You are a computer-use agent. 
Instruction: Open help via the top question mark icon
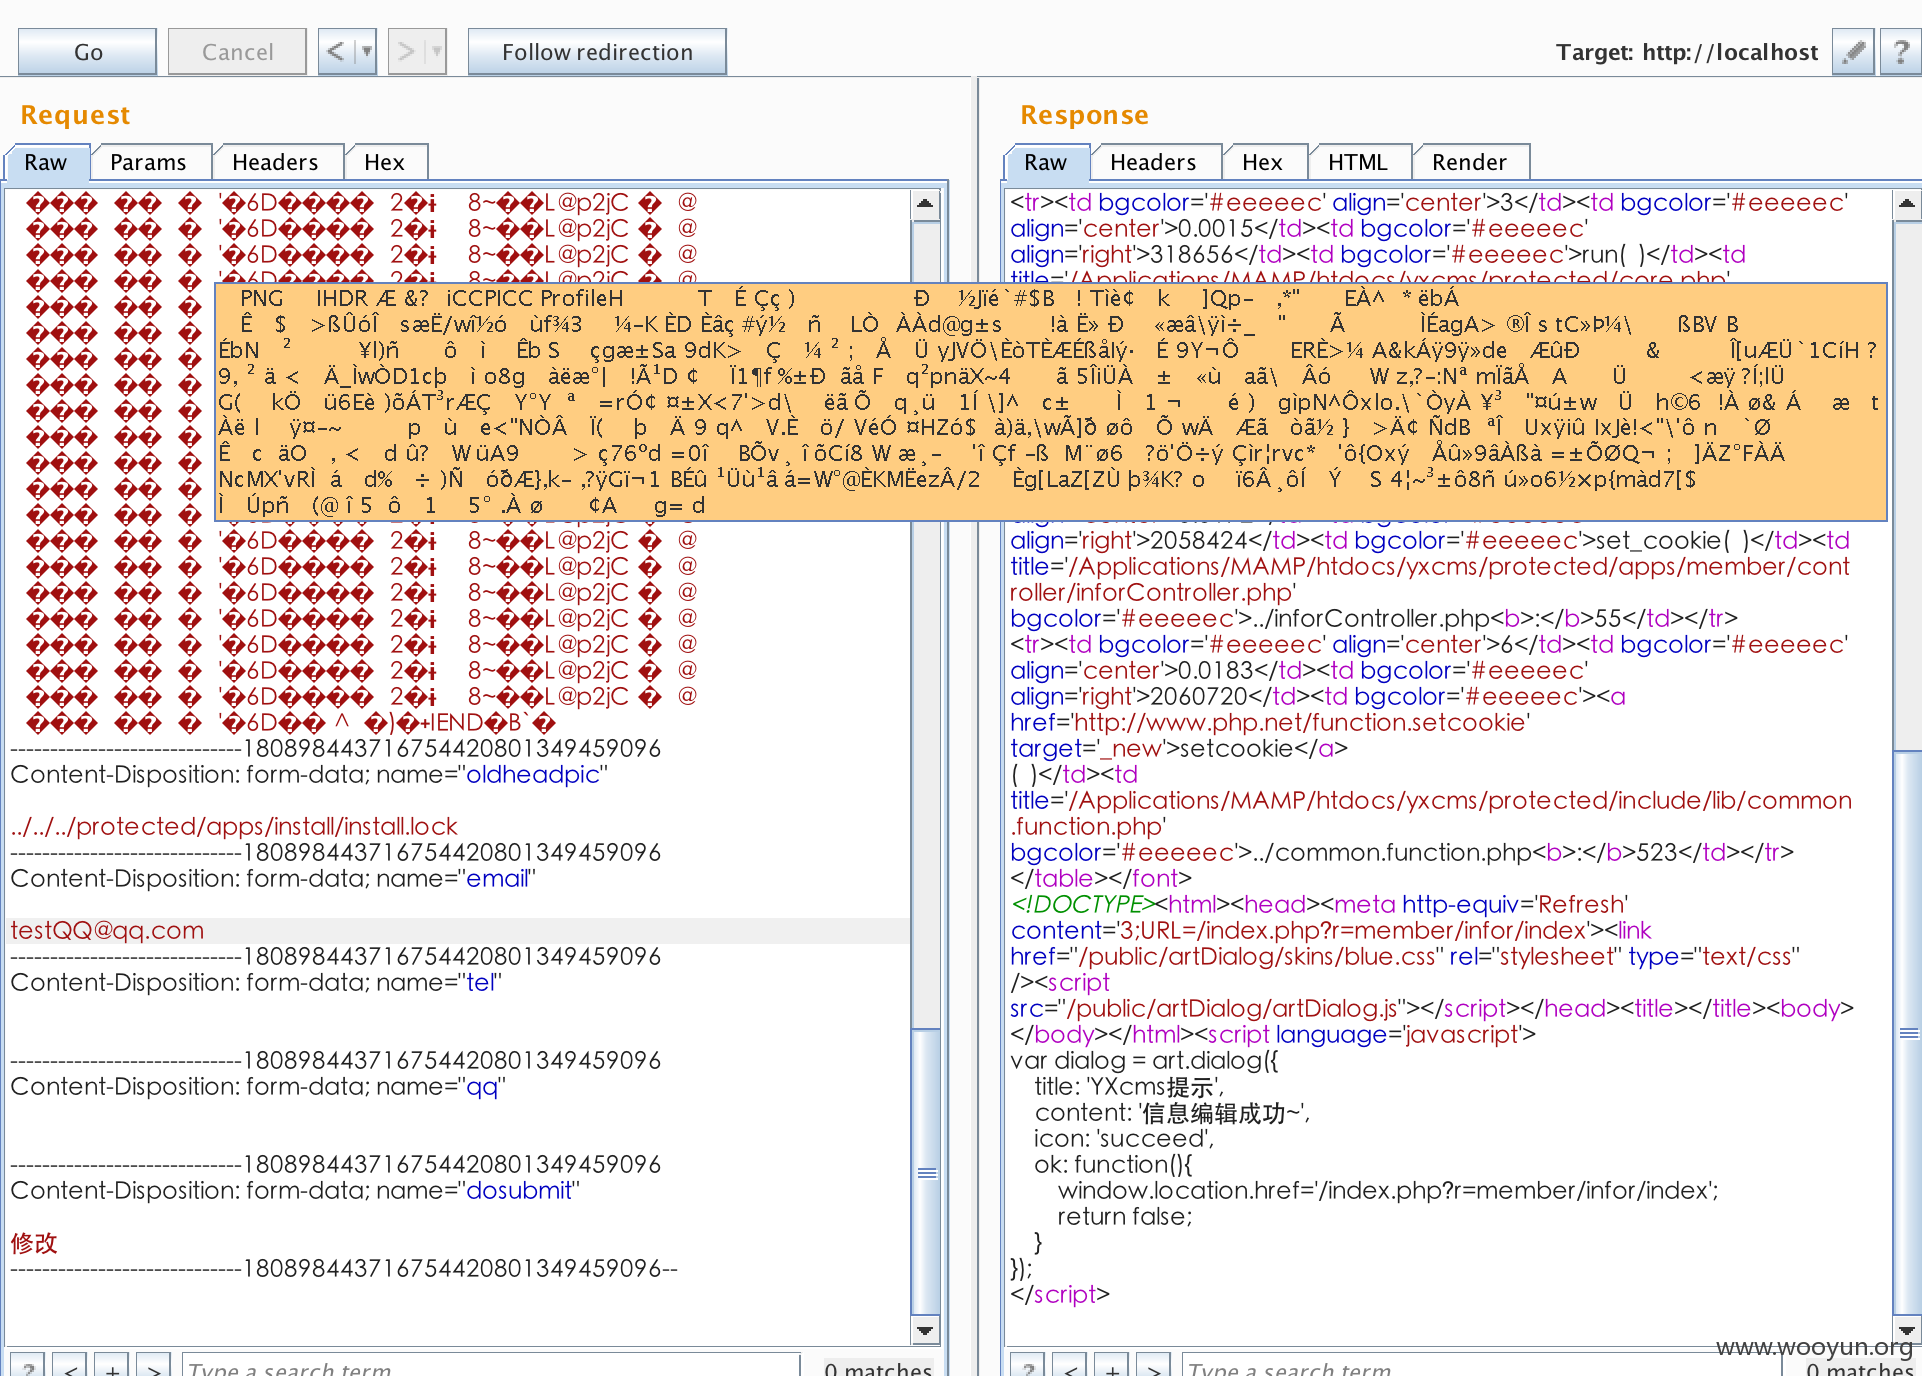coord(1900,52)
